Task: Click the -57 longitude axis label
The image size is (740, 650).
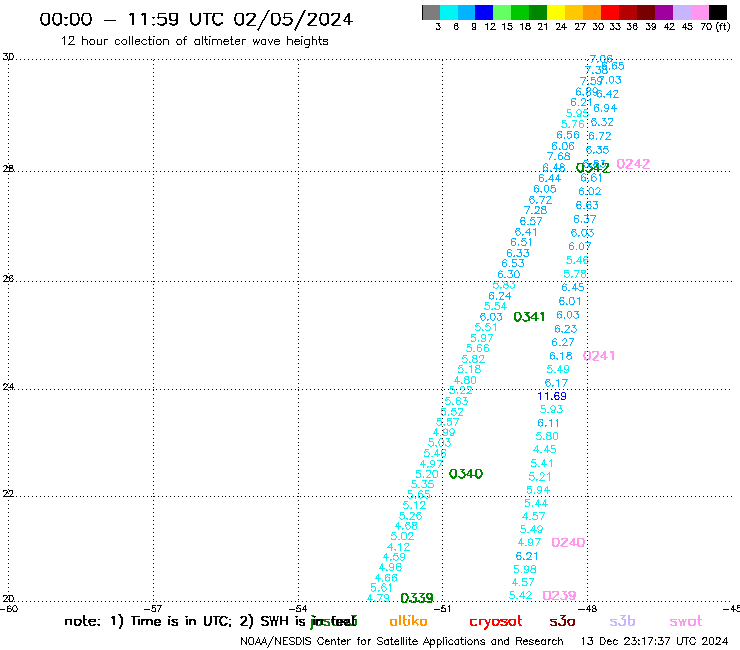Action: [x=153, y=608]
